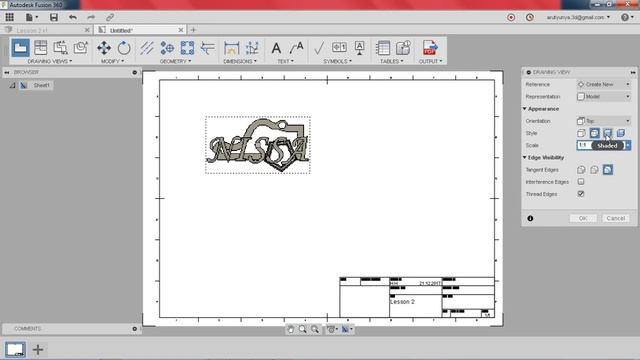This screenshot has width=640, height=360.
Task: Select the Detail View tool
Action: [80, 48]
